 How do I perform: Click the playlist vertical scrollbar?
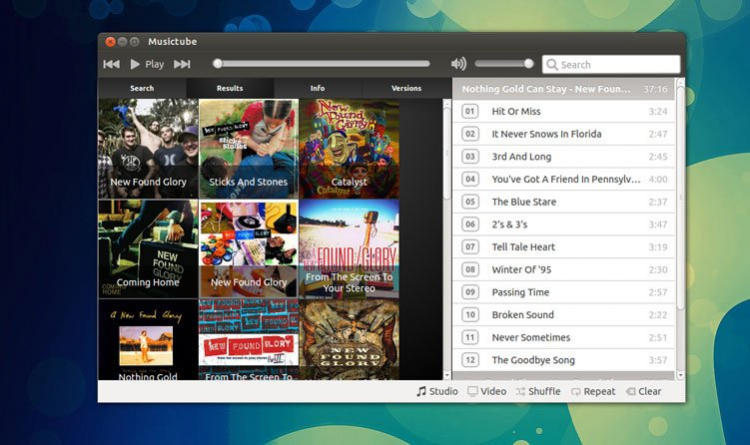click(x=680, y=197)
